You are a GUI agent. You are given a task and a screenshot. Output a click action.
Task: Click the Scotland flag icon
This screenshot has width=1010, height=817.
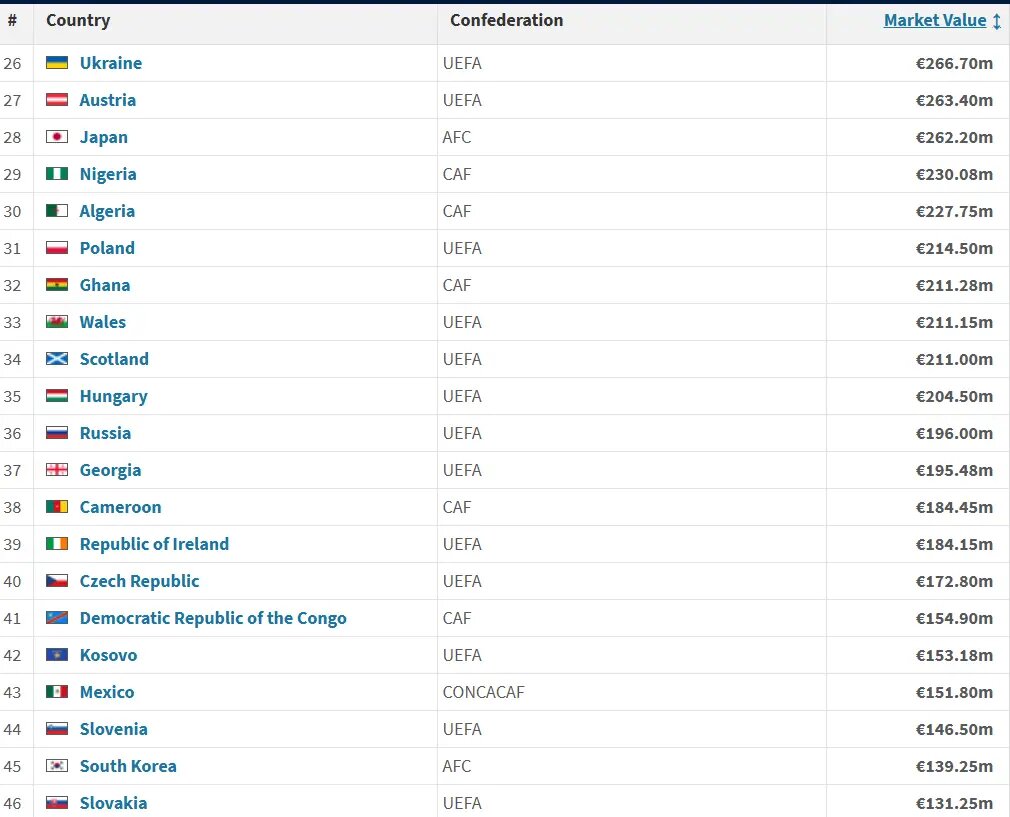coord(57,359)
